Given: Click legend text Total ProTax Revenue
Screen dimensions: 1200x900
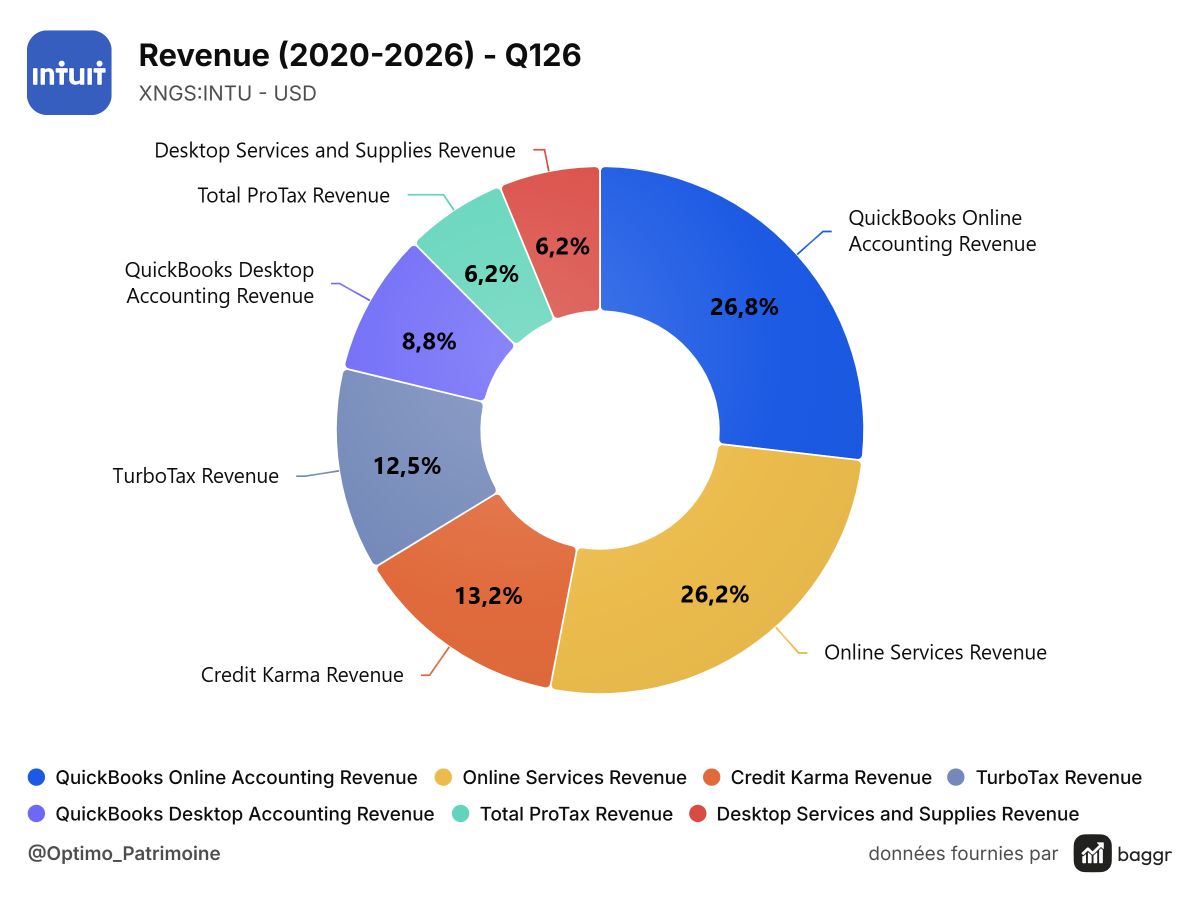Looking at the screenshot, I should pyautogui.click(x=576, y=814).
